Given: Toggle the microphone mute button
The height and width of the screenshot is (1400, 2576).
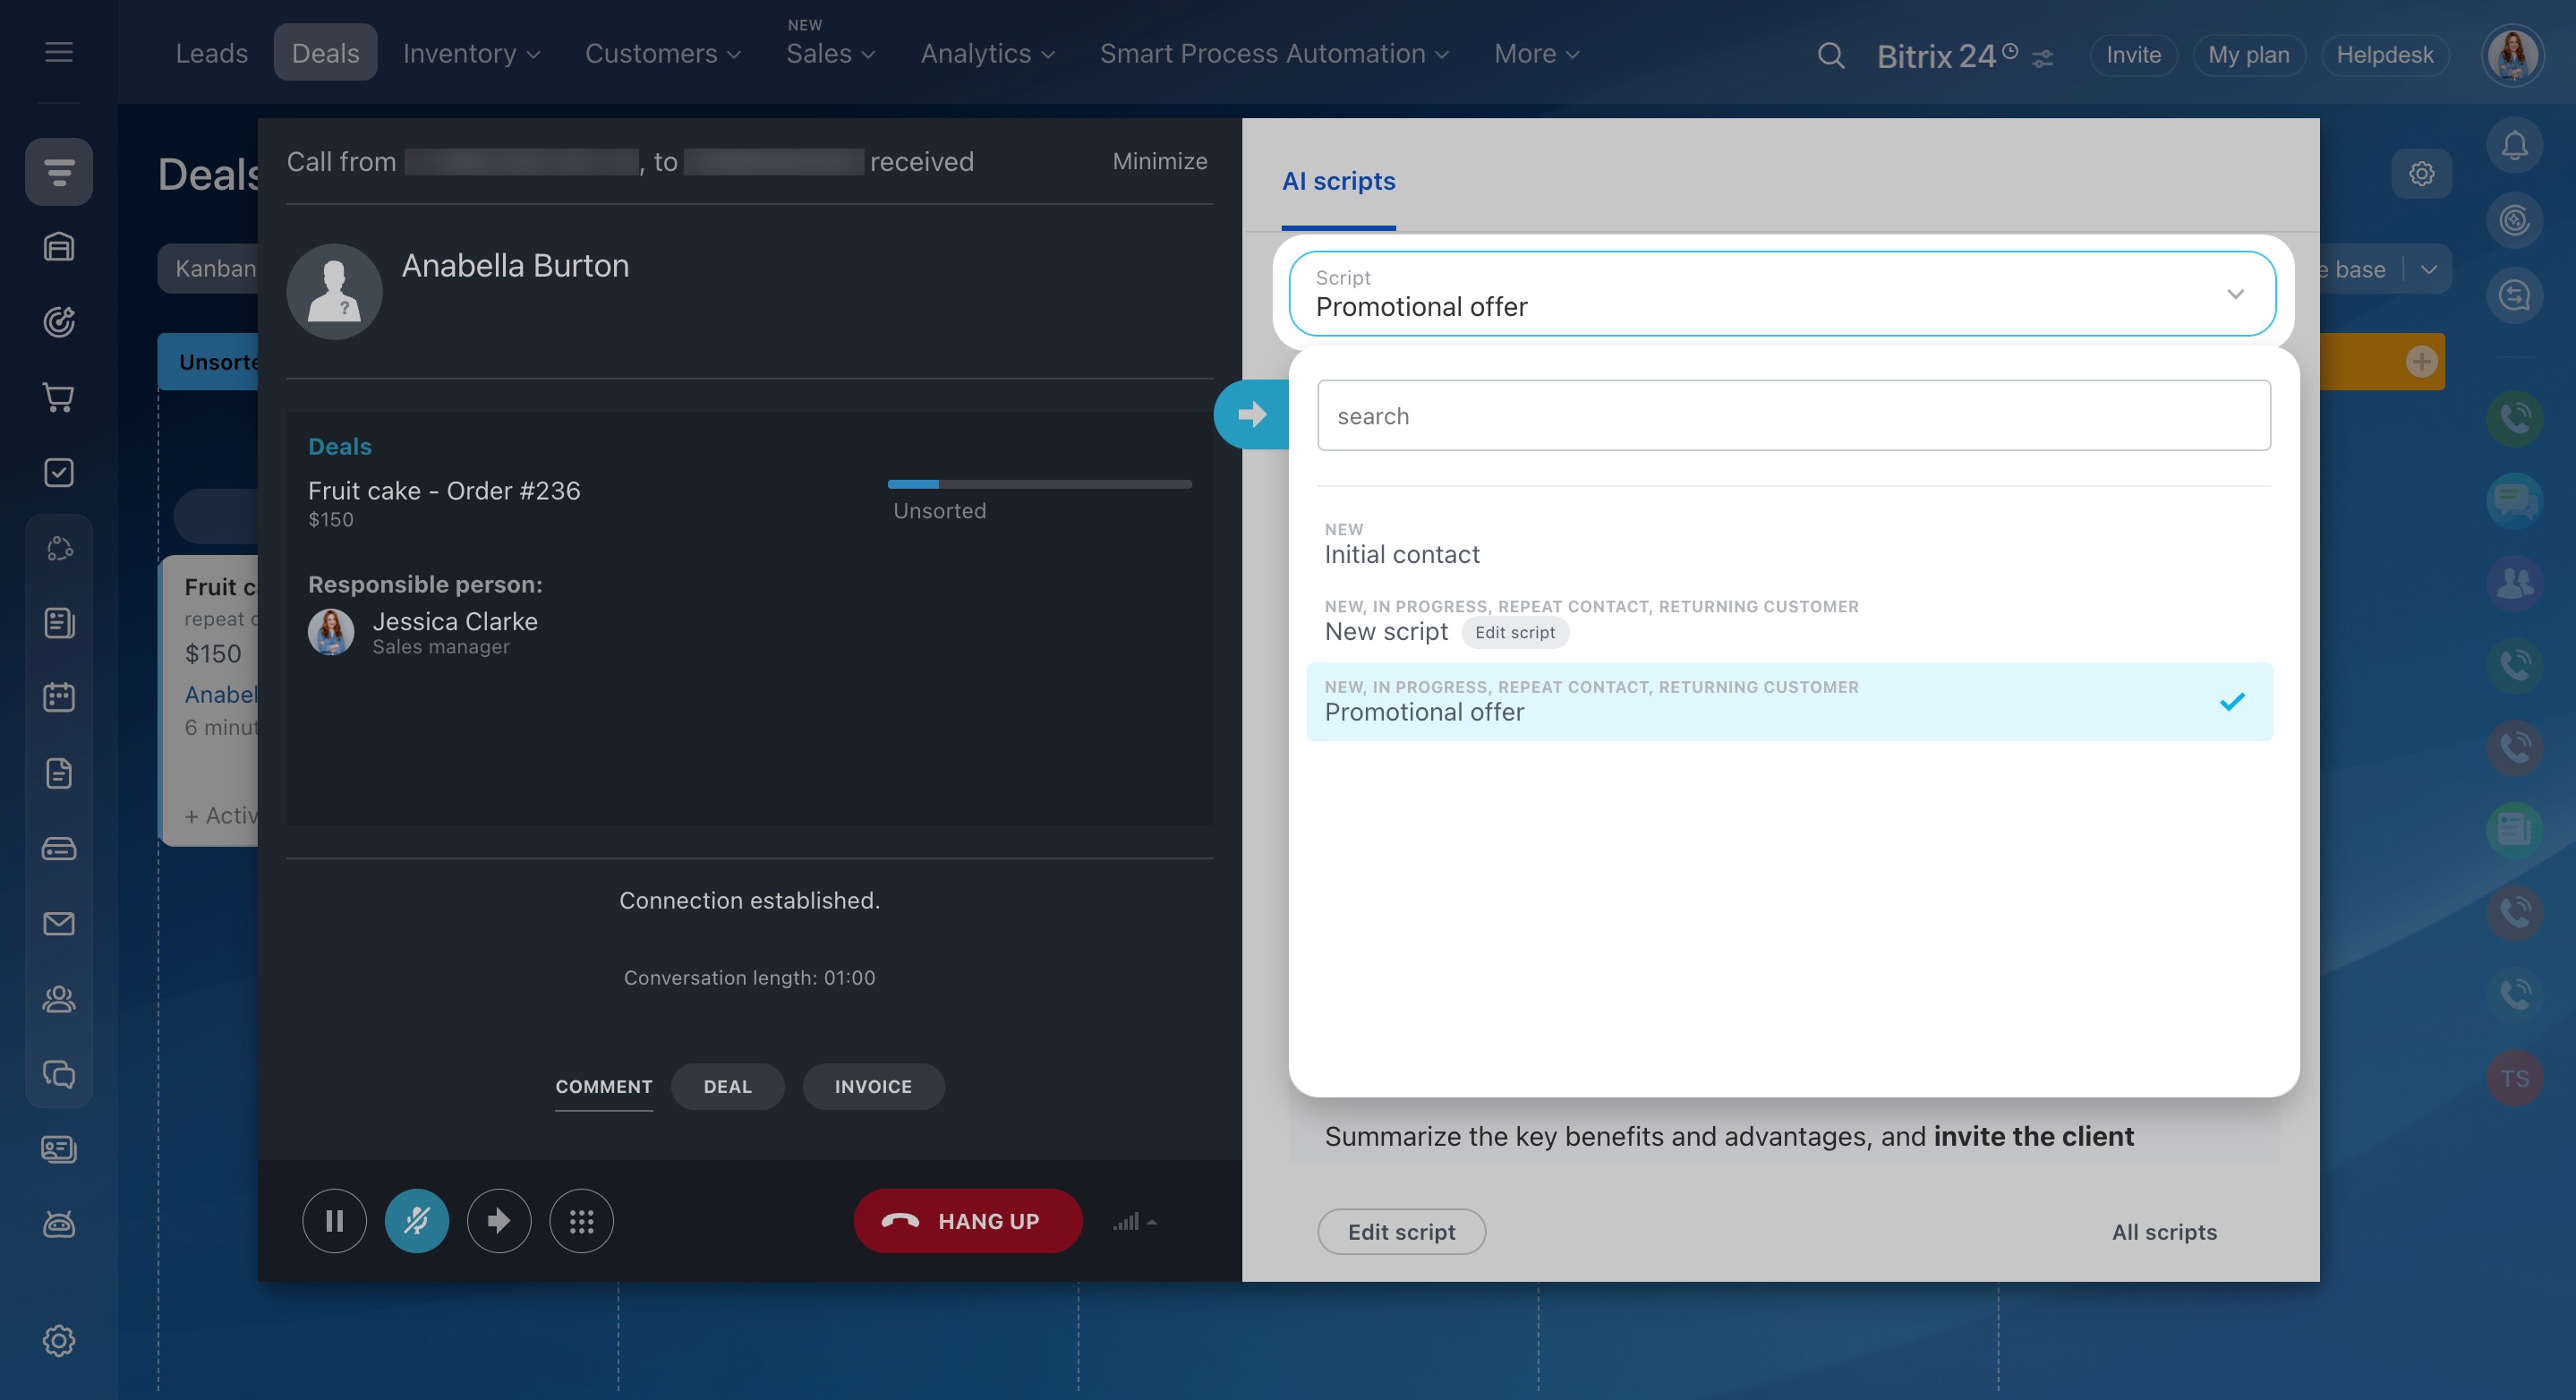Looking at the screenshot, I should (416, 1221).
